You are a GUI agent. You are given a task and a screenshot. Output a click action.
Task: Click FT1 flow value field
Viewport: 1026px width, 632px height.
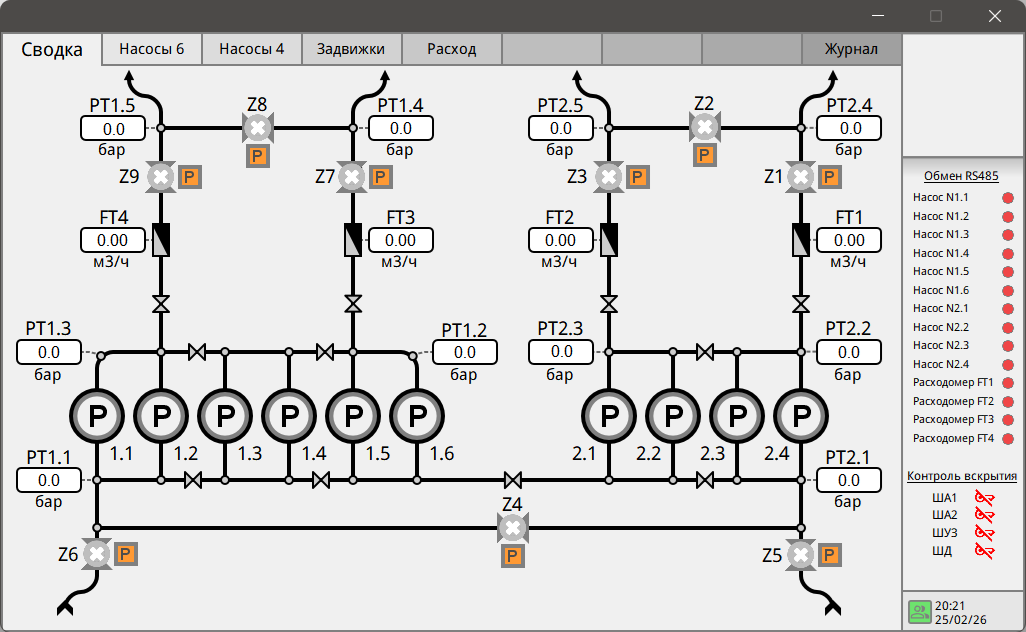pos(849,240)
